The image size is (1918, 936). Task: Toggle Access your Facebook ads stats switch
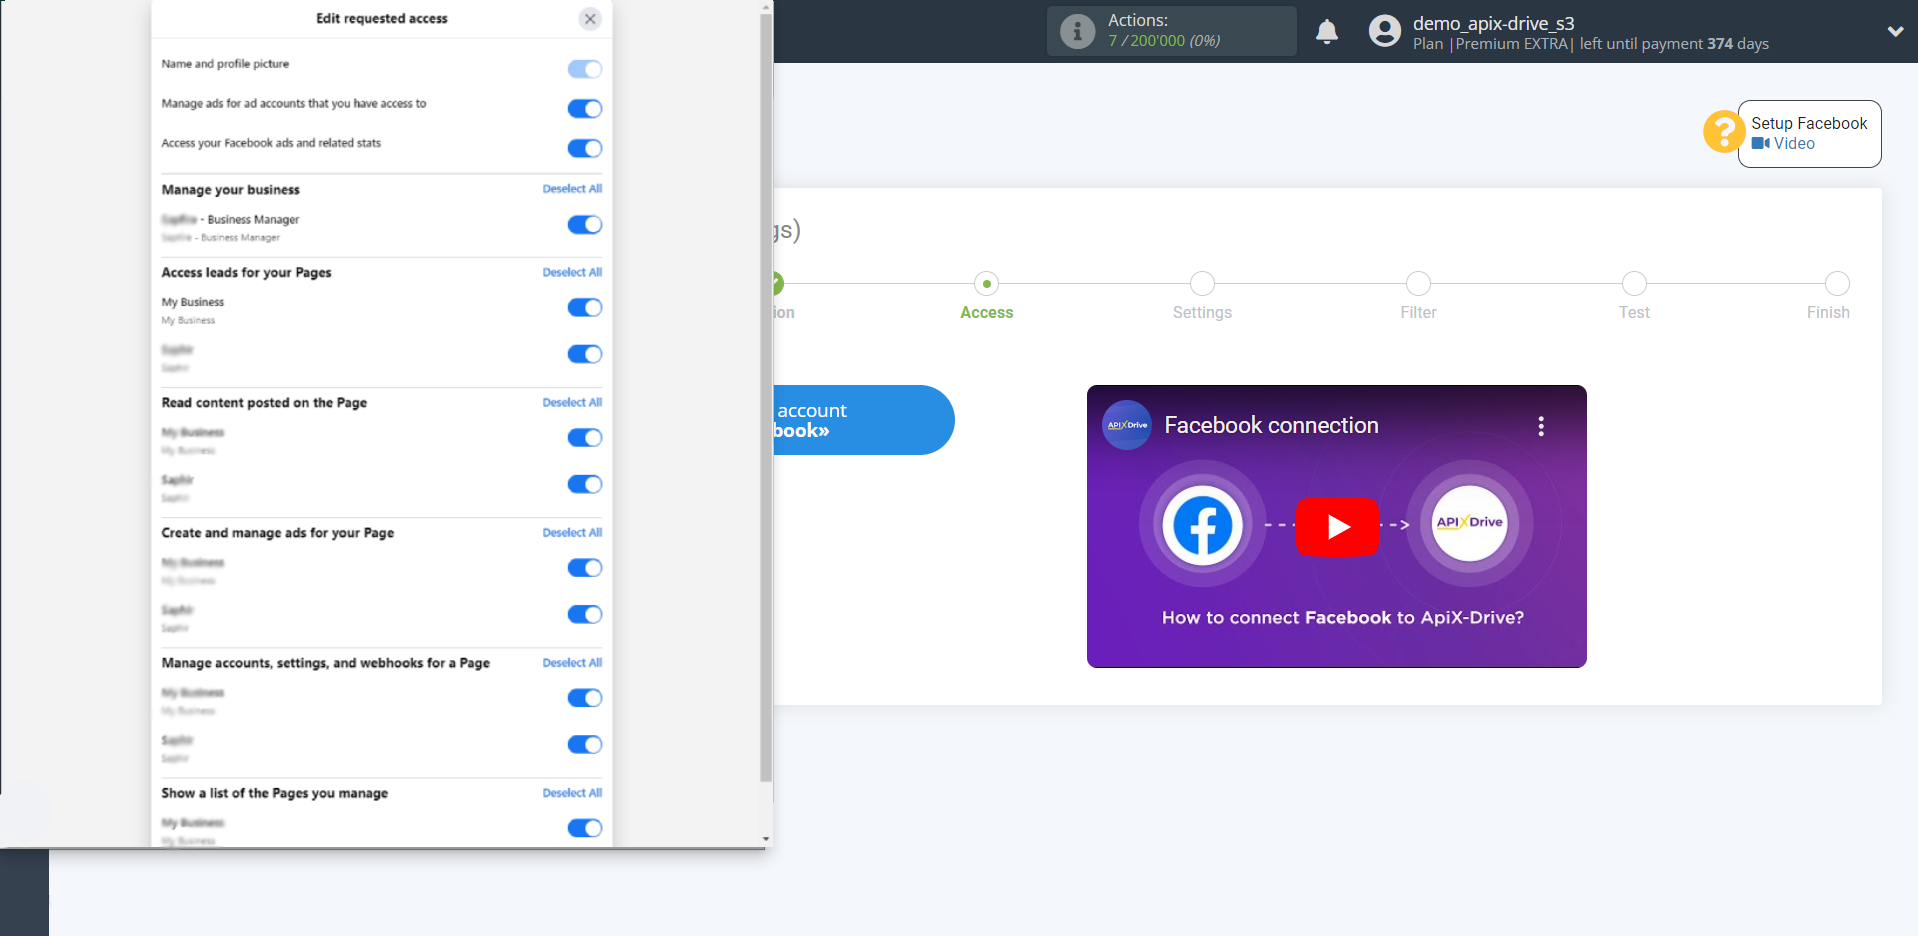[585, 149]
